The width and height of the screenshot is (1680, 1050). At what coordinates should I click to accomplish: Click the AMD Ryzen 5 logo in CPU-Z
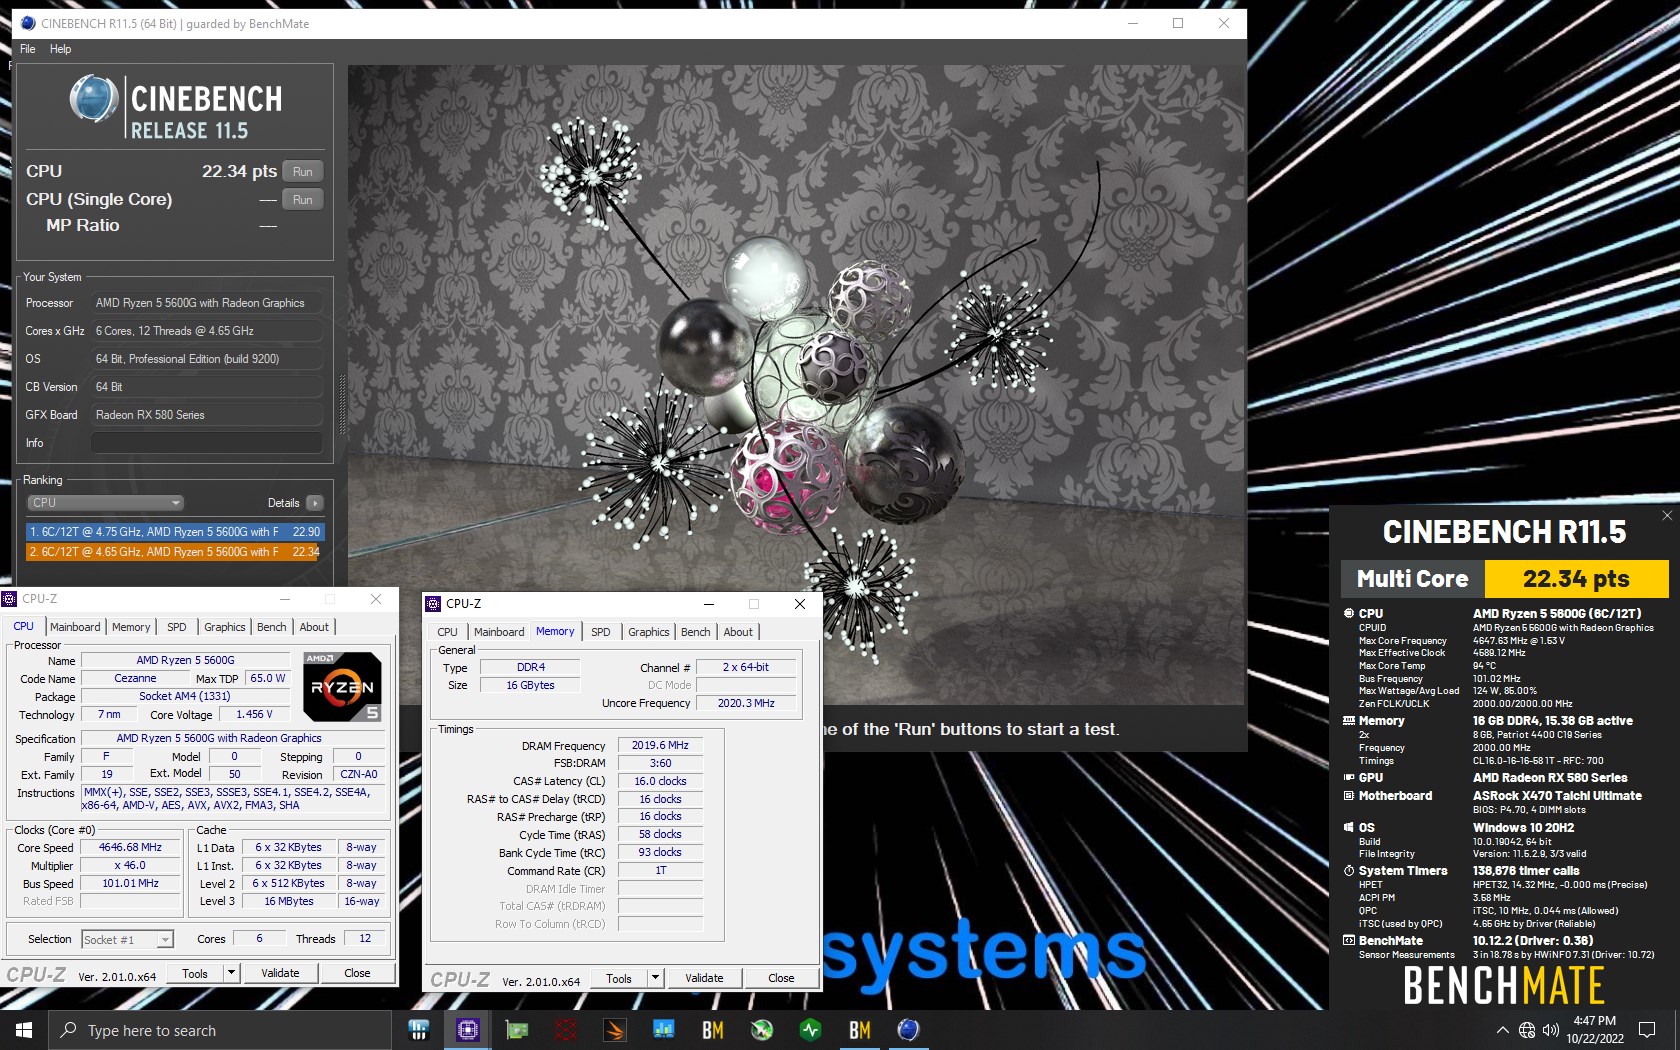point(342,687)
